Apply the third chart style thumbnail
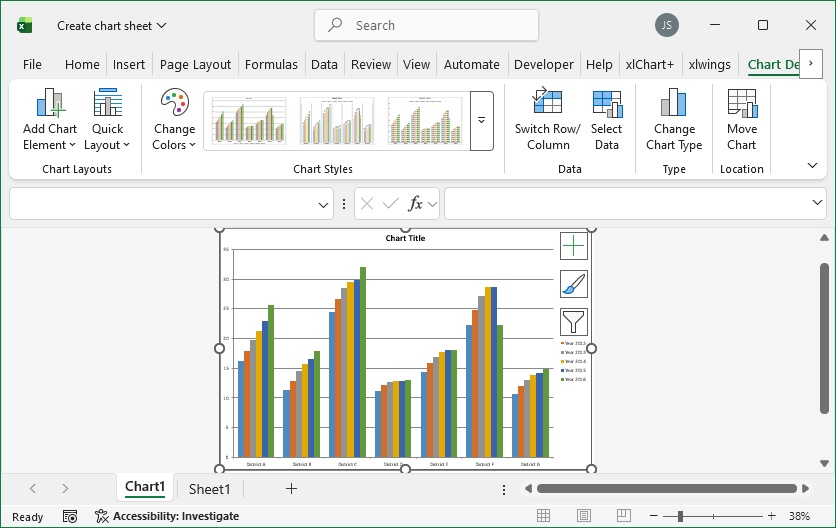The width and height of the screenshot is (836, 528). click(424, 121)
